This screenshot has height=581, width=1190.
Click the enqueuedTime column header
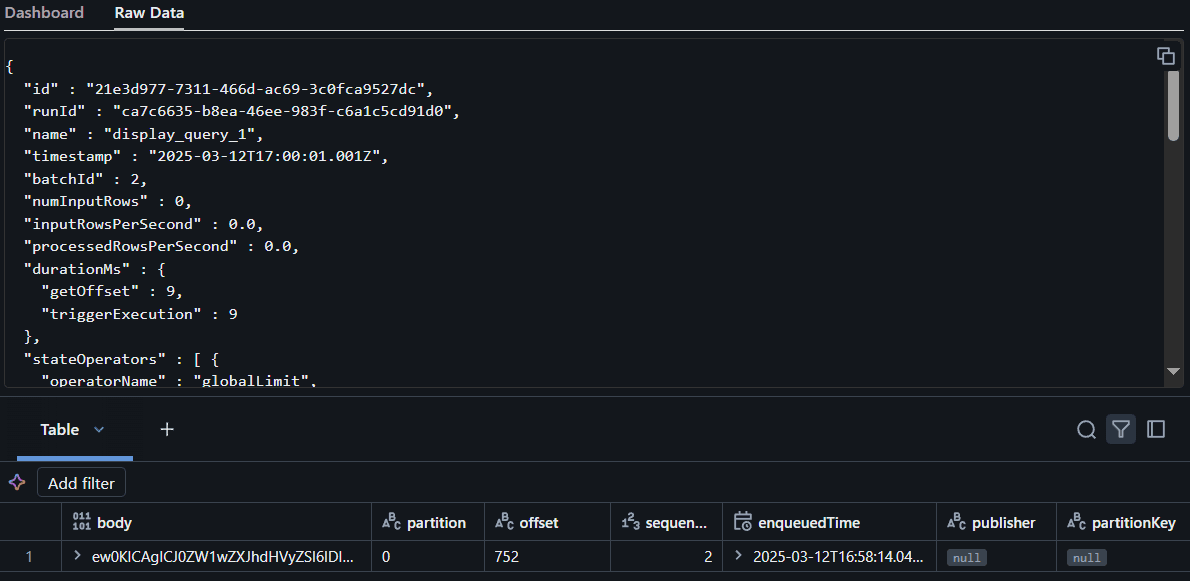[829, 523]
